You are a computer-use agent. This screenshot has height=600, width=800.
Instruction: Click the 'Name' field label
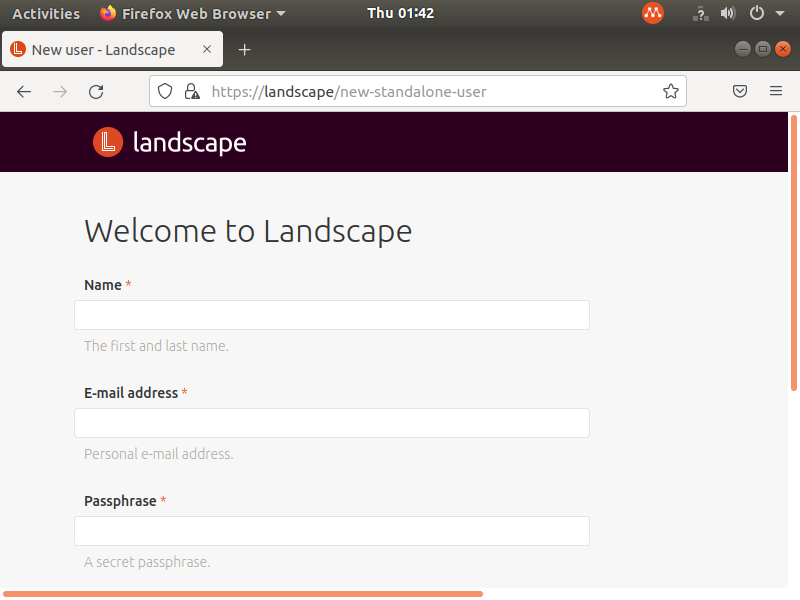coord(103,285)
